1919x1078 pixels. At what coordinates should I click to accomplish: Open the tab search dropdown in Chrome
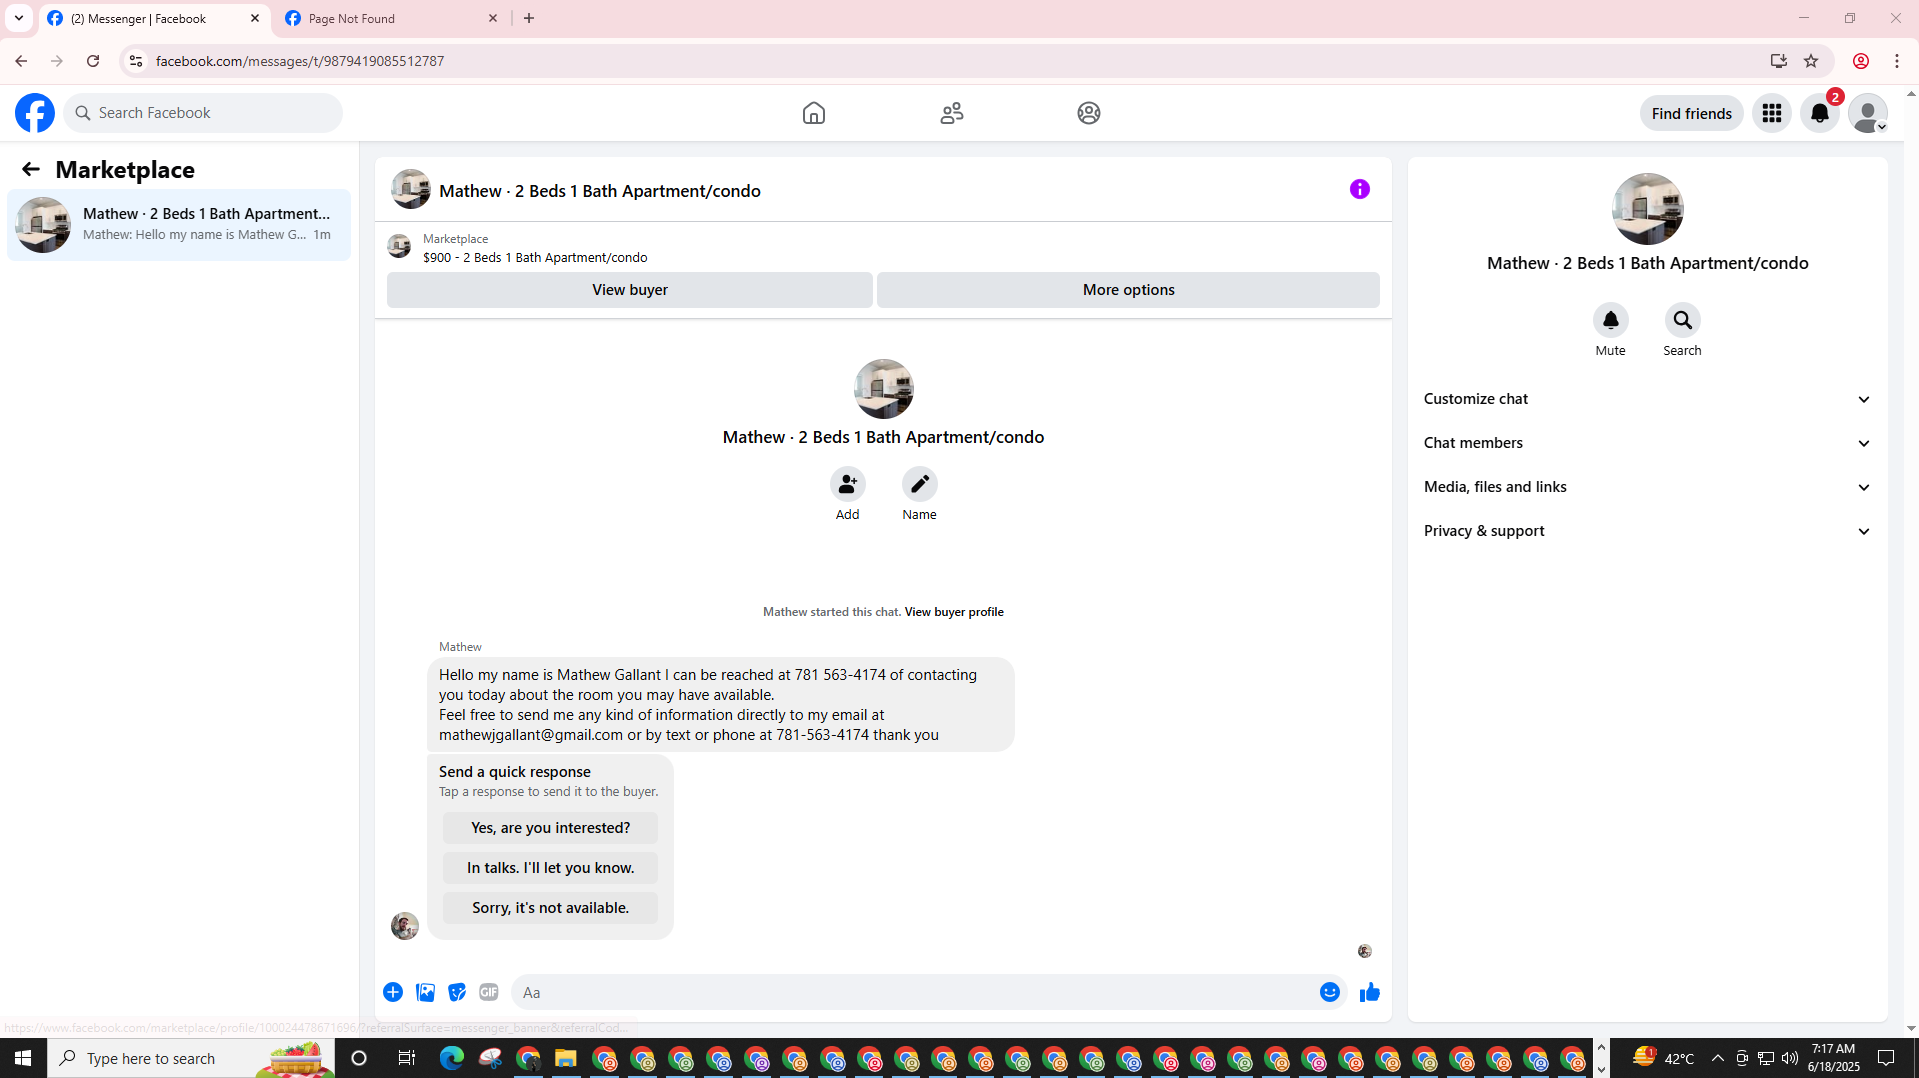(x=19, y=18)
